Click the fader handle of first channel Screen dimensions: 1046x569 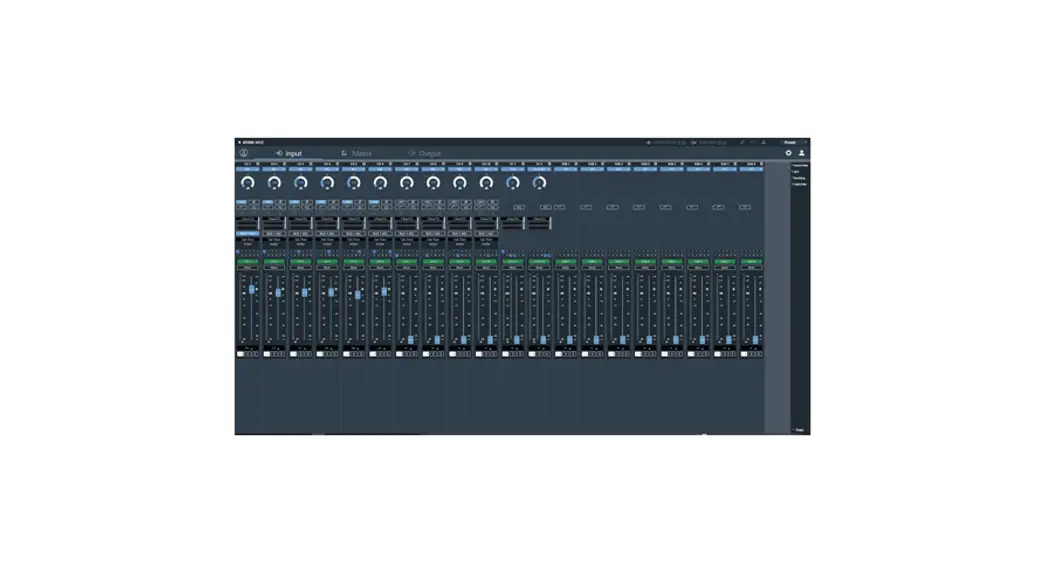252,290
